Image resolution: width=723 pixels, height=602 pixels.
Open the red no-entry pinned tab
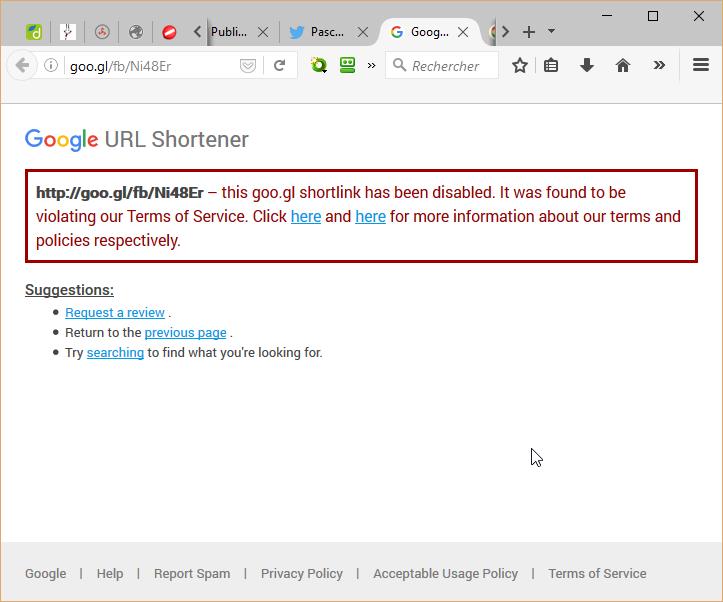(x=169, y=32)
